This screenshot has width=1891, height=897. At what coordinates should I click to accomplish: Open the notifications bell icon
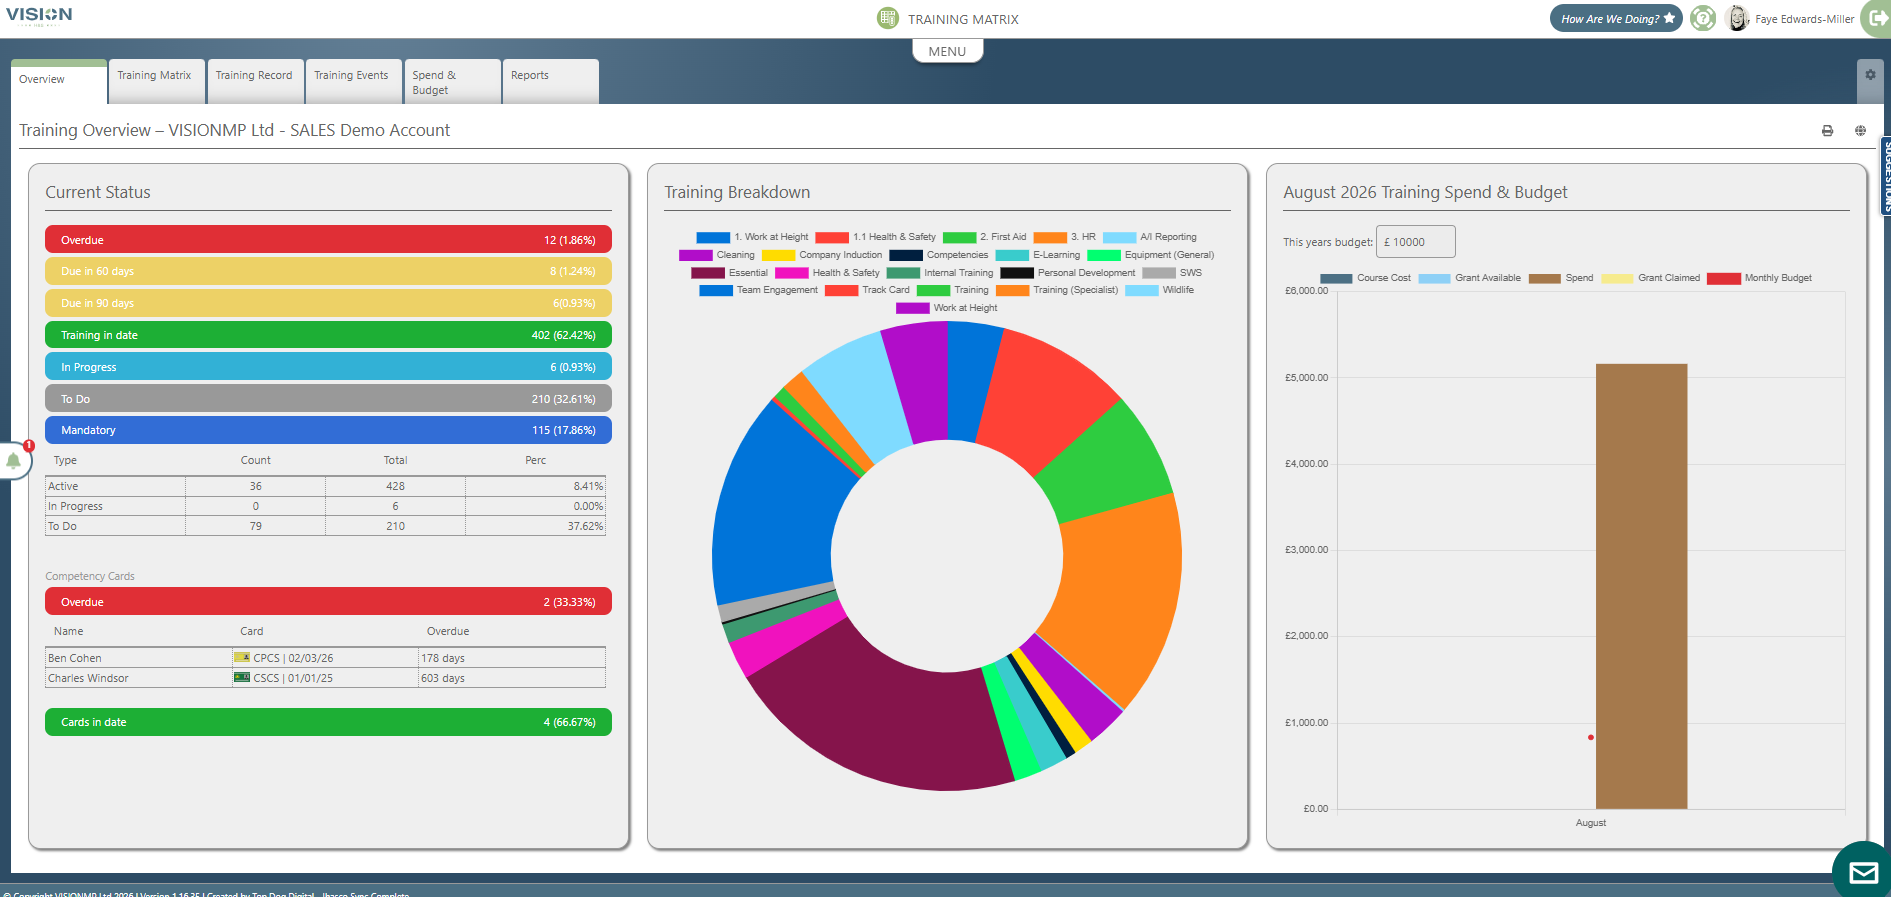coord(14,461)
